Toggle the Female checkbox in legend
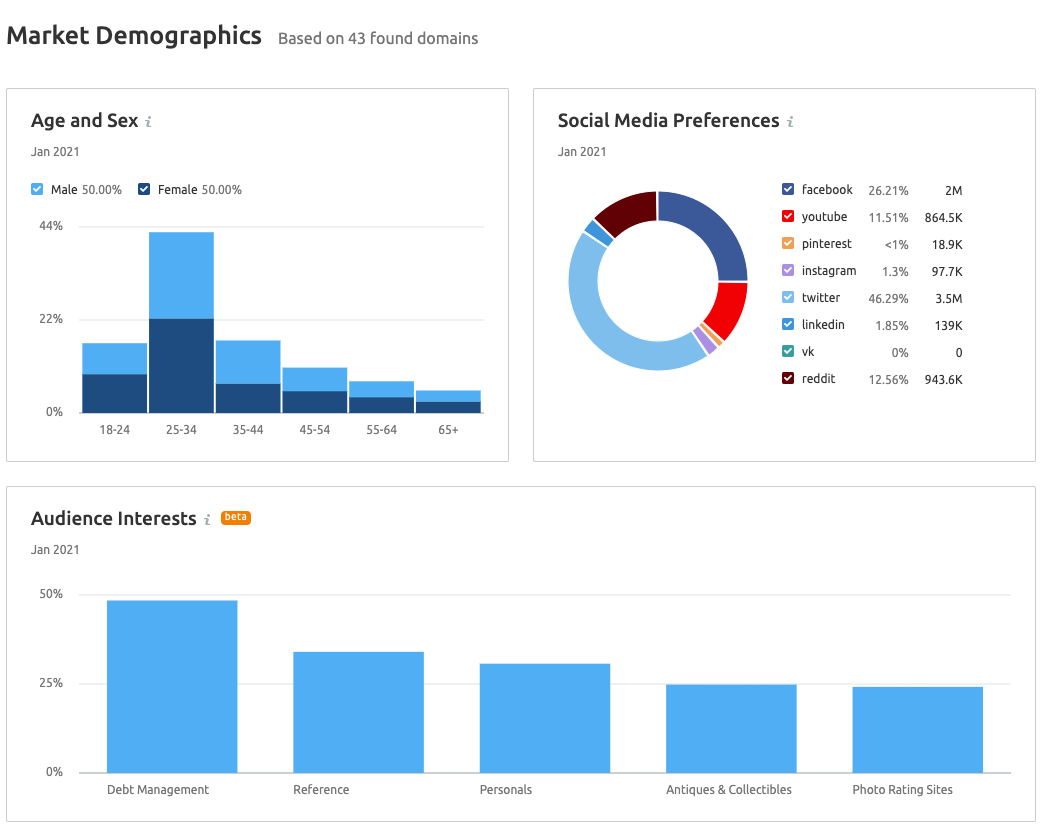1046x834 pixels. pyautogui.click(x=144, y=190)
